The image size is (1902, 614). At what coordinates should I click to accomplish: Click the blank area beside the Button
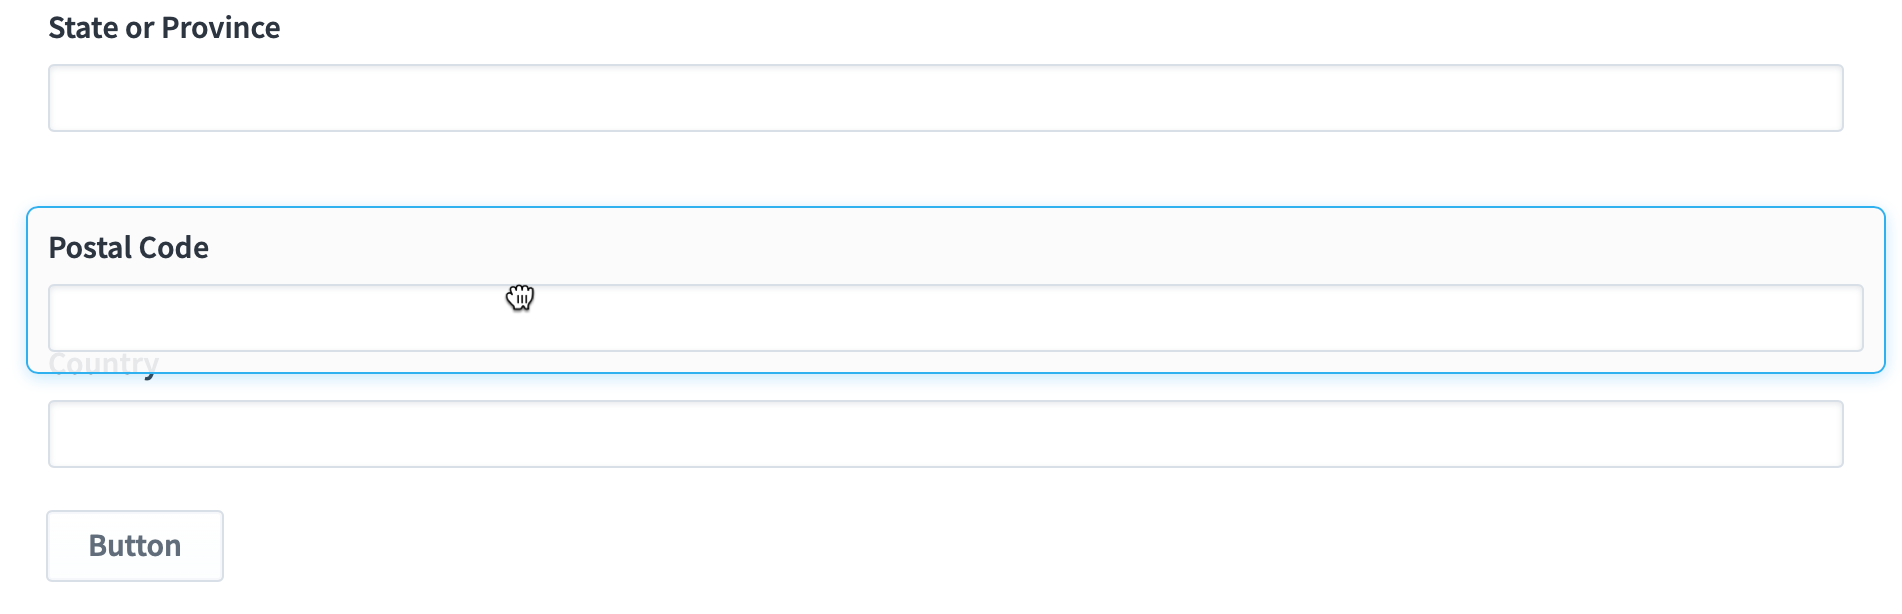[1000, 546]
